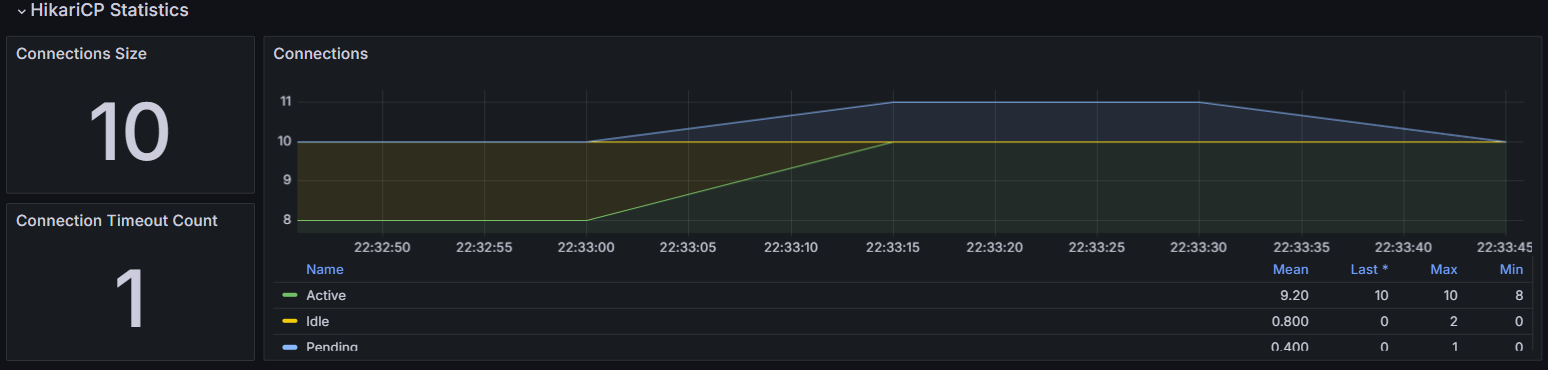The image size is (1548, 370).
Task: Open the Connection Timeout Count panel title
Action: [x=117, y=220]
